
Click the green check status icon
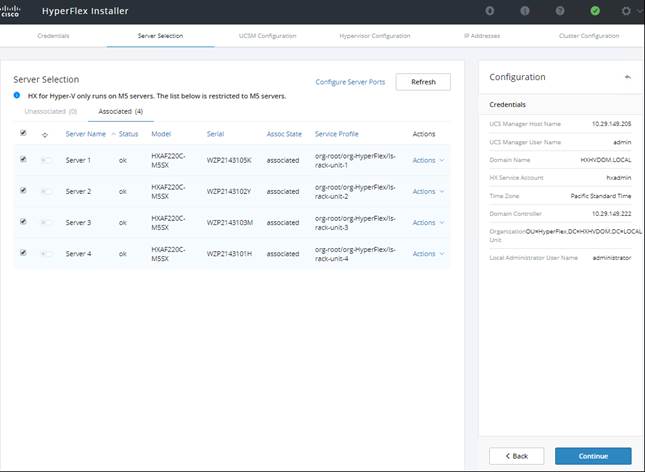click(x=595, y=11)
